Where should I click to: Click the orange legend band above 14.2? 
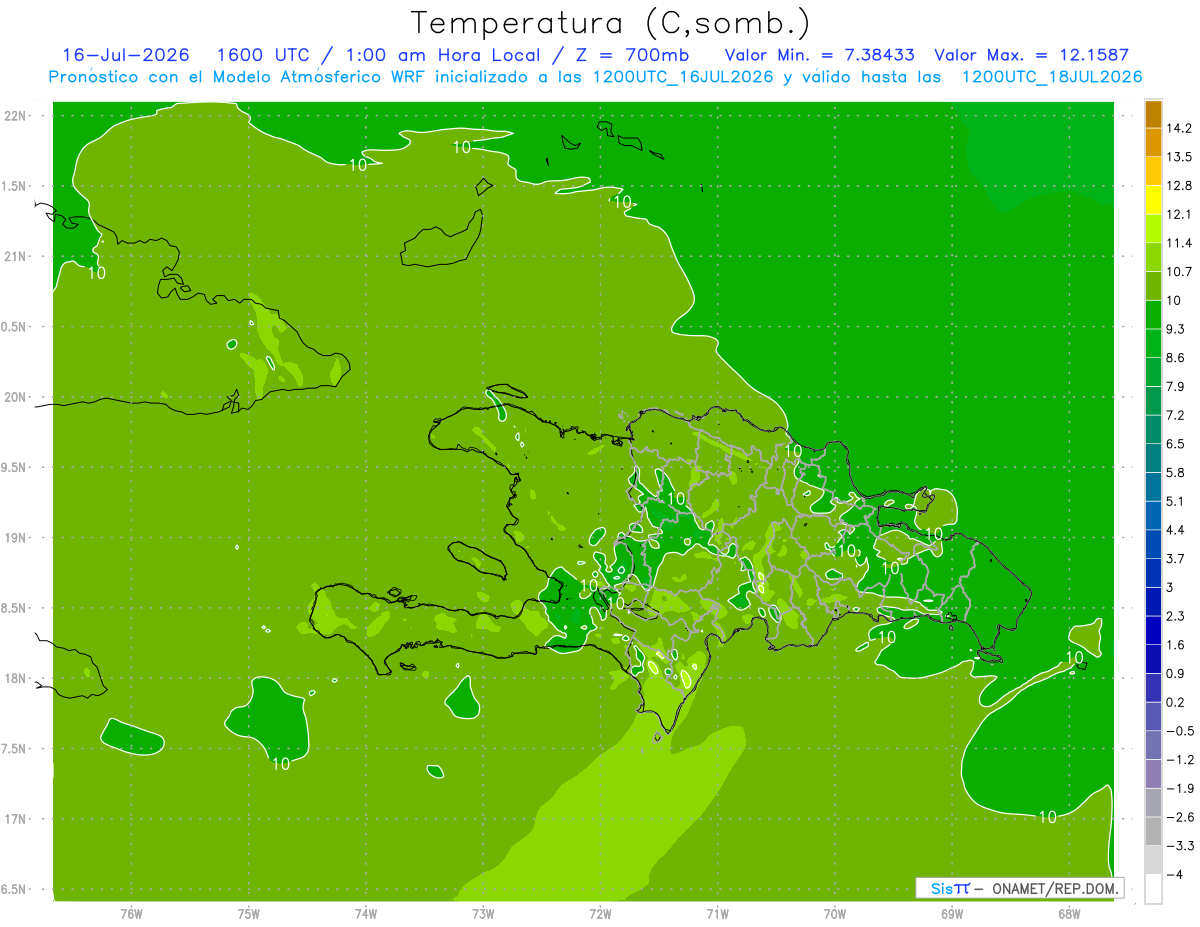tap(1153, 114)
